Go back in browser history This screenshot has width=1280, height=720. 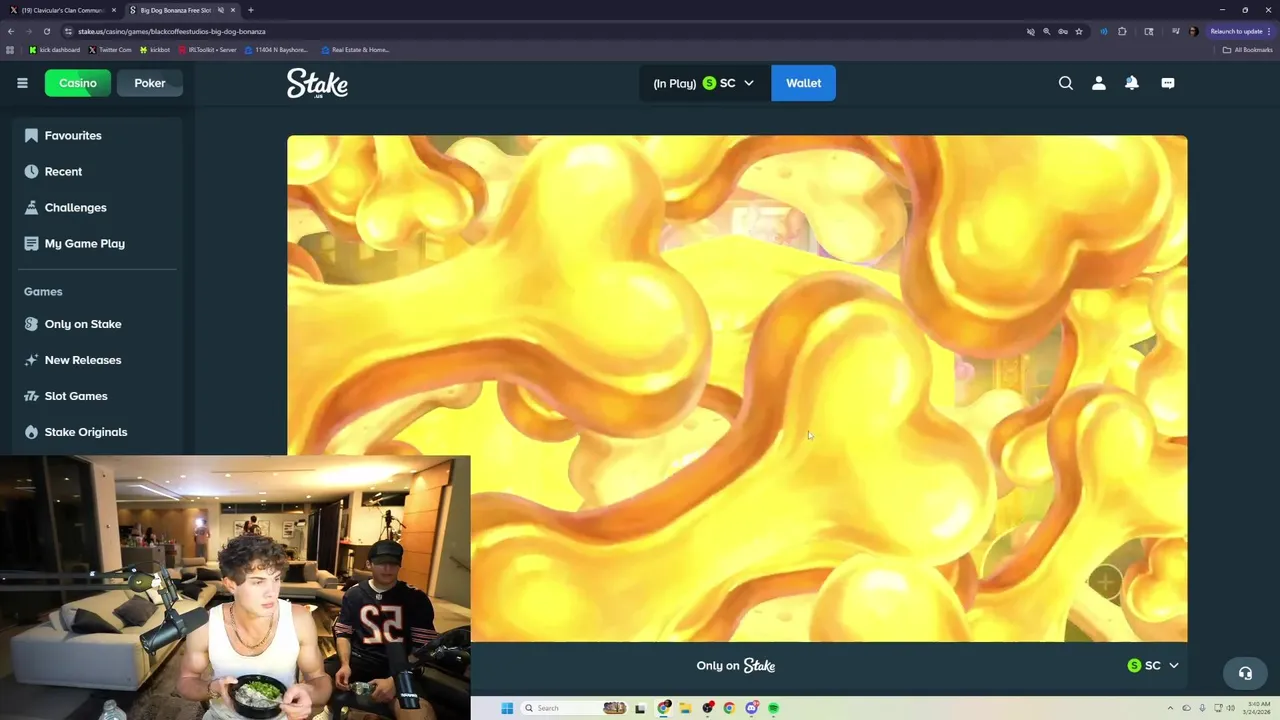11,31
